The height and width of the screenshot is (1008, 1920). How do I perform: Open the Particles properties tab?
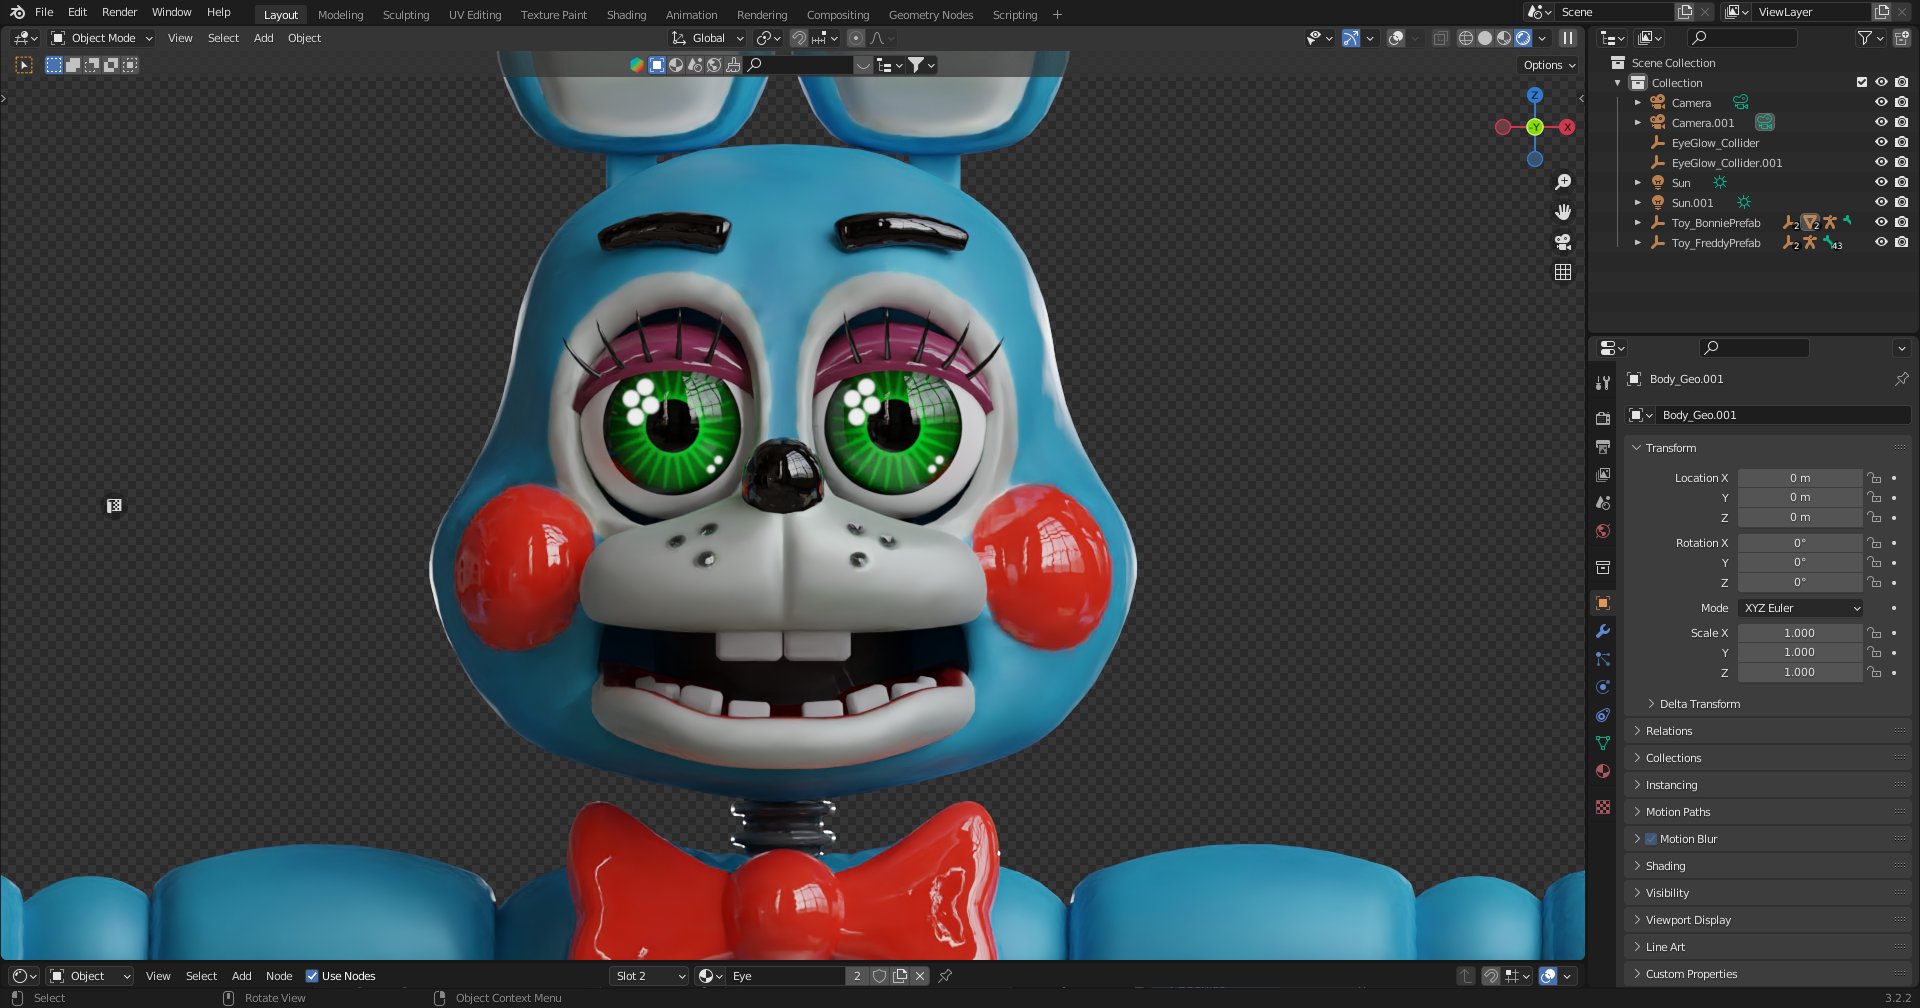point(1603,659)
